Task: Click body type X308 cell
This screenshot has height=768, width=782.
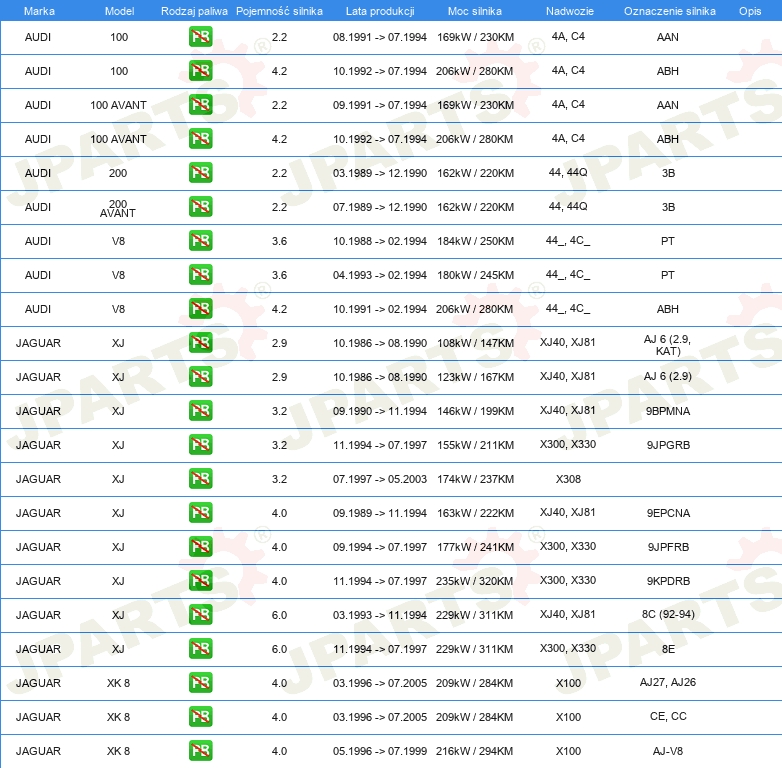Action: [x=569, y=479]
